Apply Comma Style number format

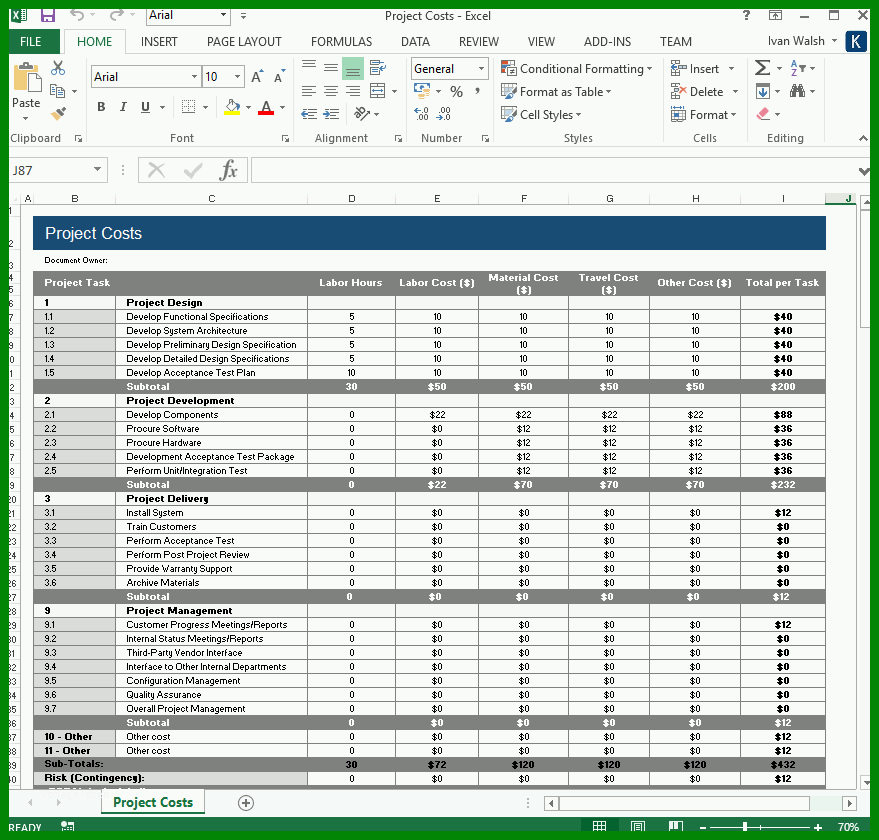coord(478,91)
